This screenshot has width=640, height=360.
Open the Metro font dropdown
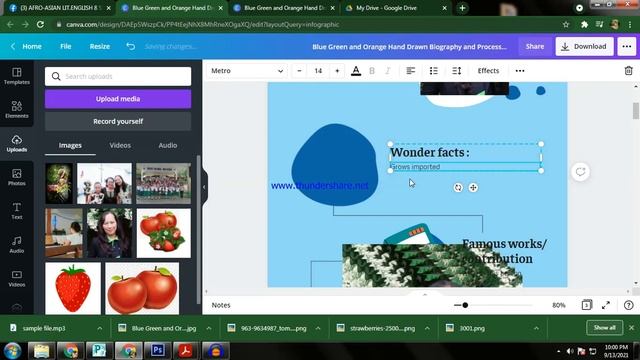point(247,71)
